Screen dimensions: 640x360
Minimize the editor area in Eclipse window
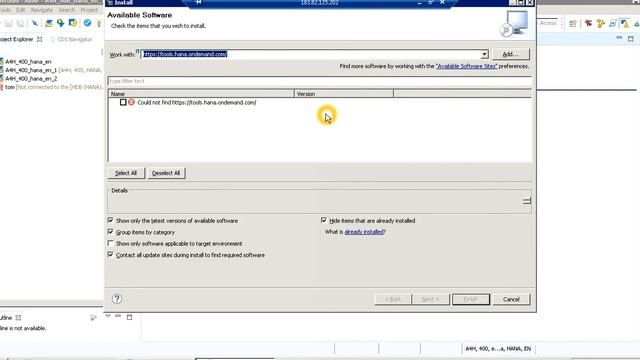tap(619, 38)
